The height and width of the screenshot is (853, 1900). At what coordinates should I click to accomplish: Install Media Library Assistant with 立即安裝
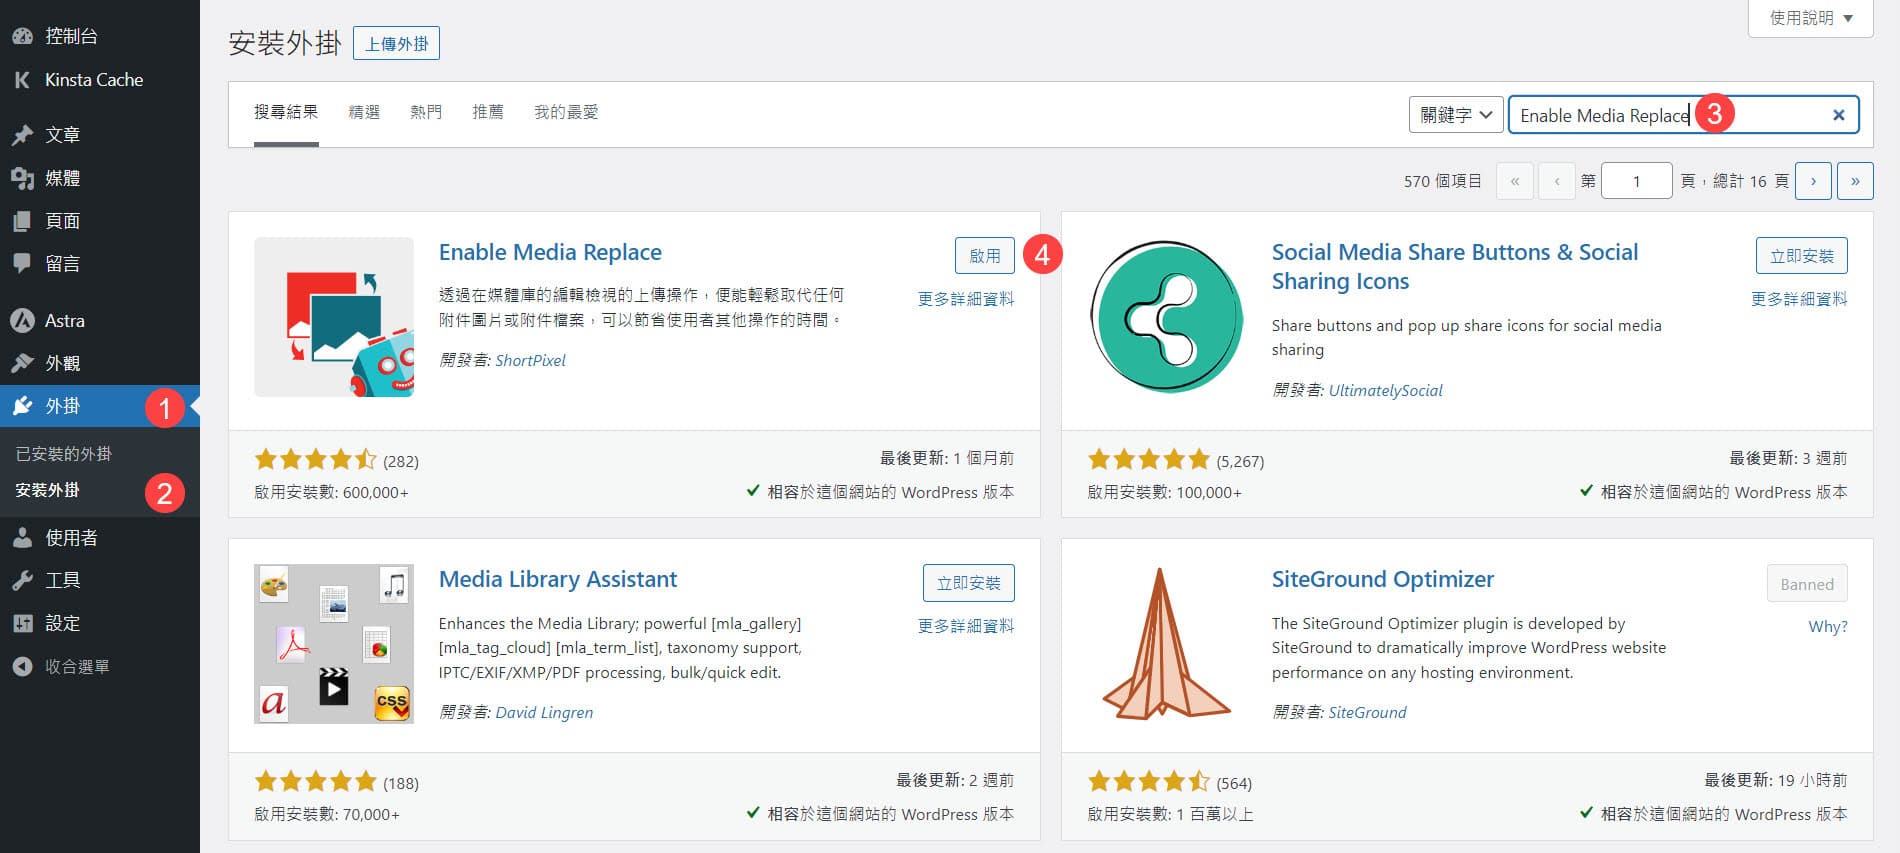(969, 583)
